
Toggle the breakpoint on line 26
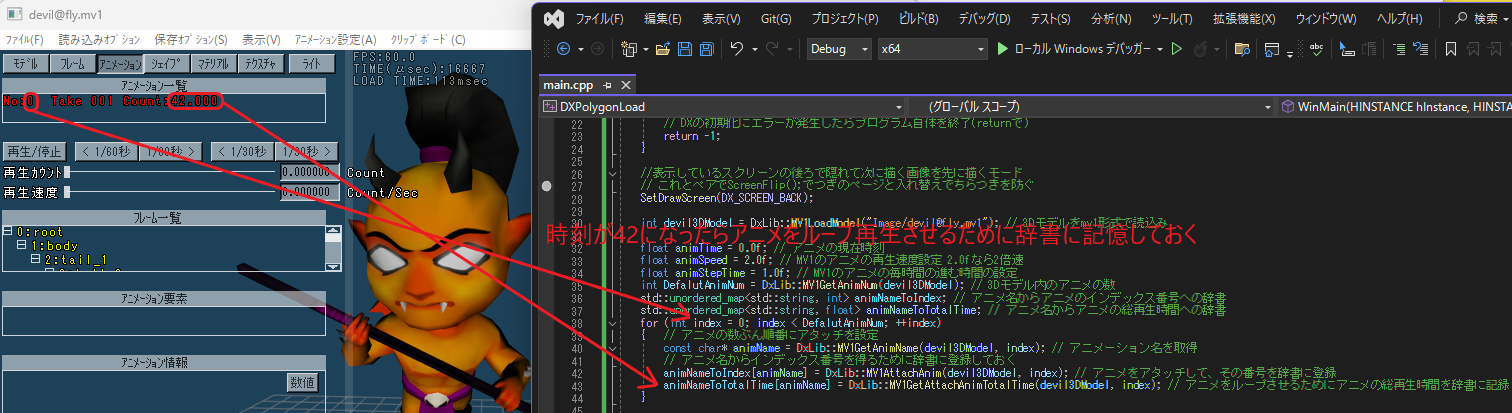pyautogui.click(x=546, y=186)
